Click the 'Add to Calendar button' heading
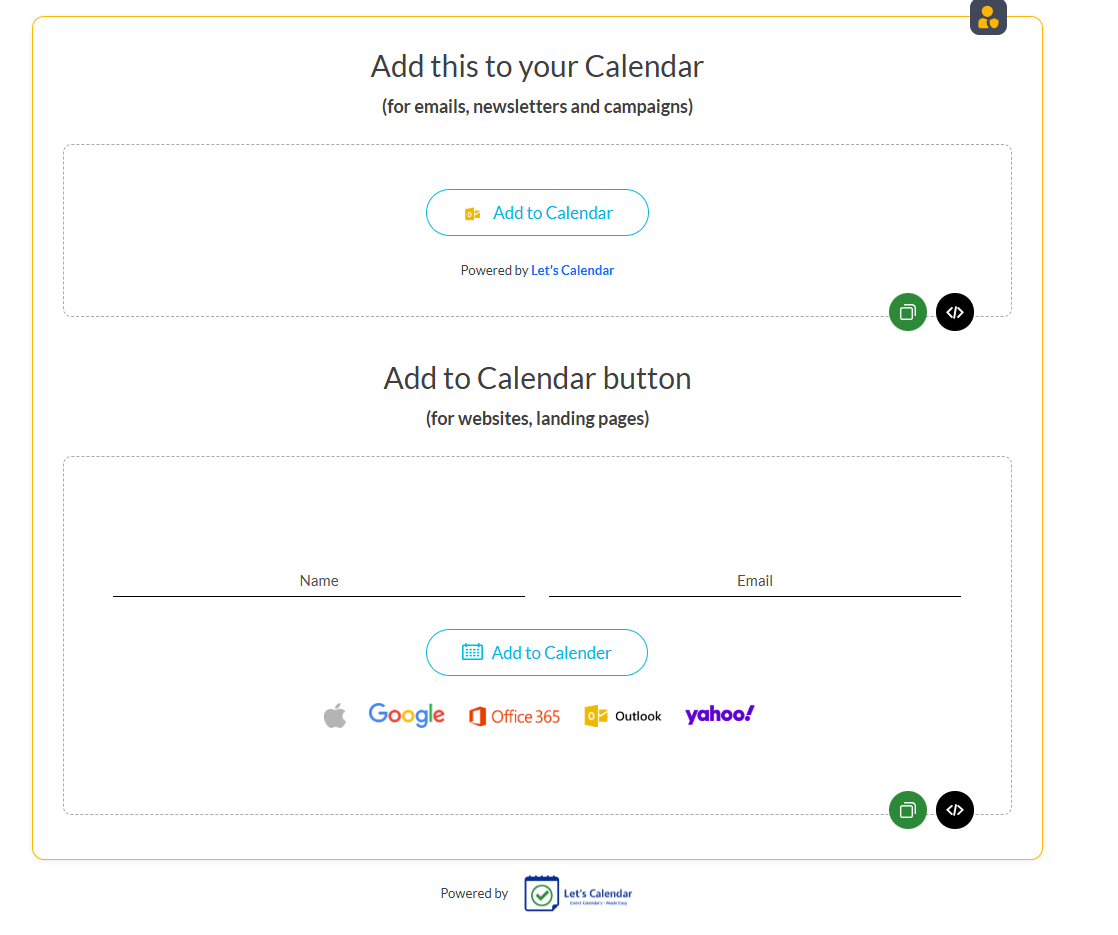 point(537,378)
